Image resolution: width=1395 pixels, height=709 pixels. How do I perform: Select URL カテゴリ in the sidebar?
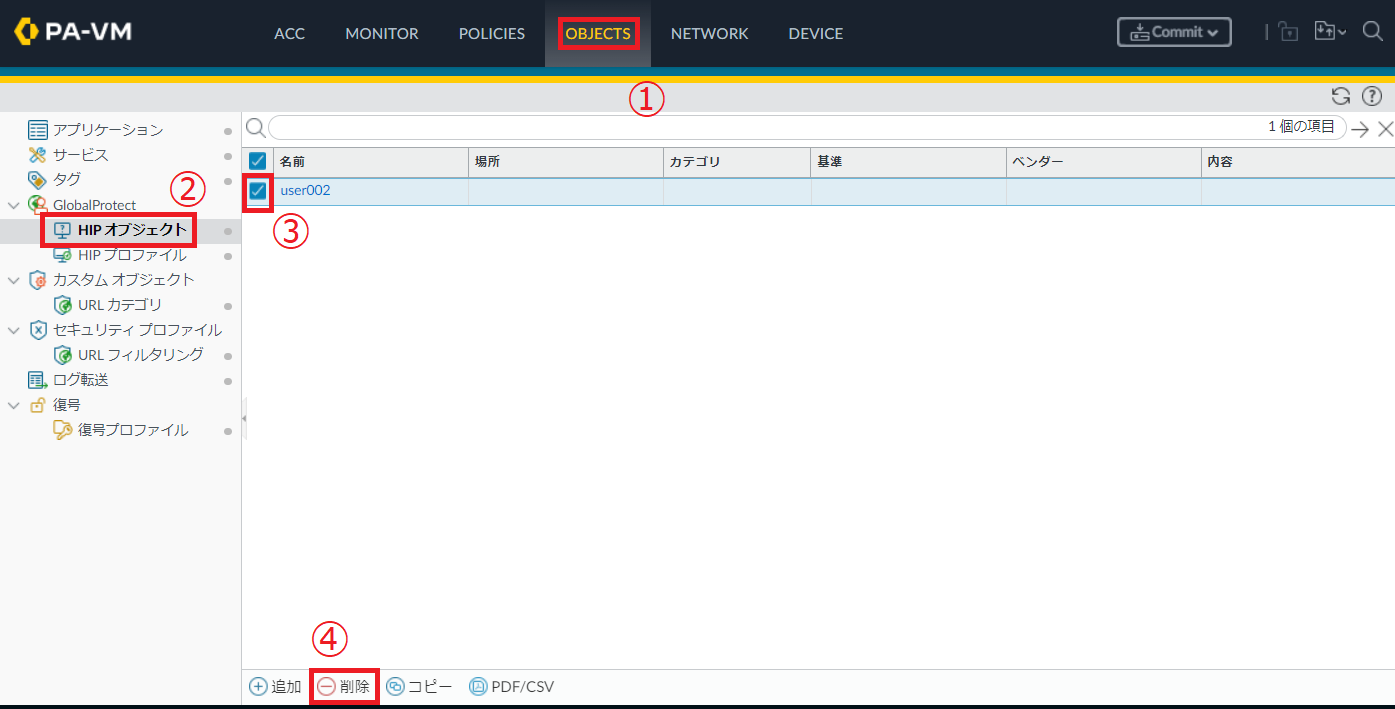[x=120, y=305]
